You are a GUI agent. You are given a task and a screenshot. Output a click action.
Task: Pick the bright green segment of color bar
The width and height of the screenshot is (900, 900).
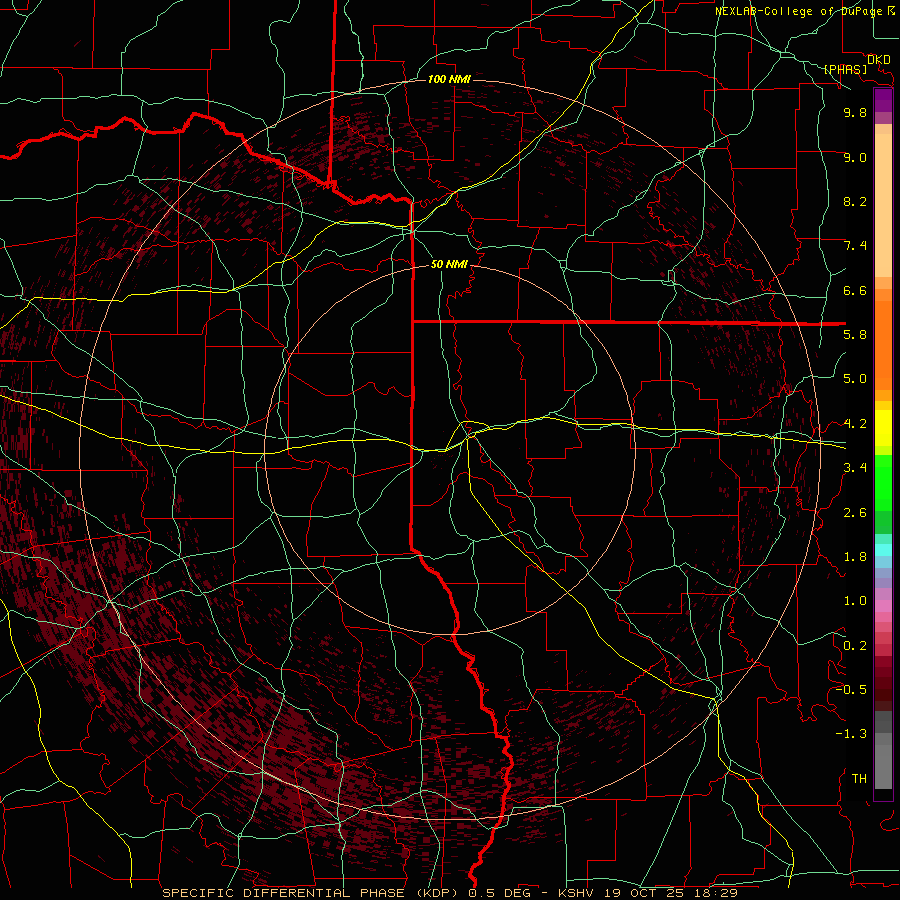(883, 483)
